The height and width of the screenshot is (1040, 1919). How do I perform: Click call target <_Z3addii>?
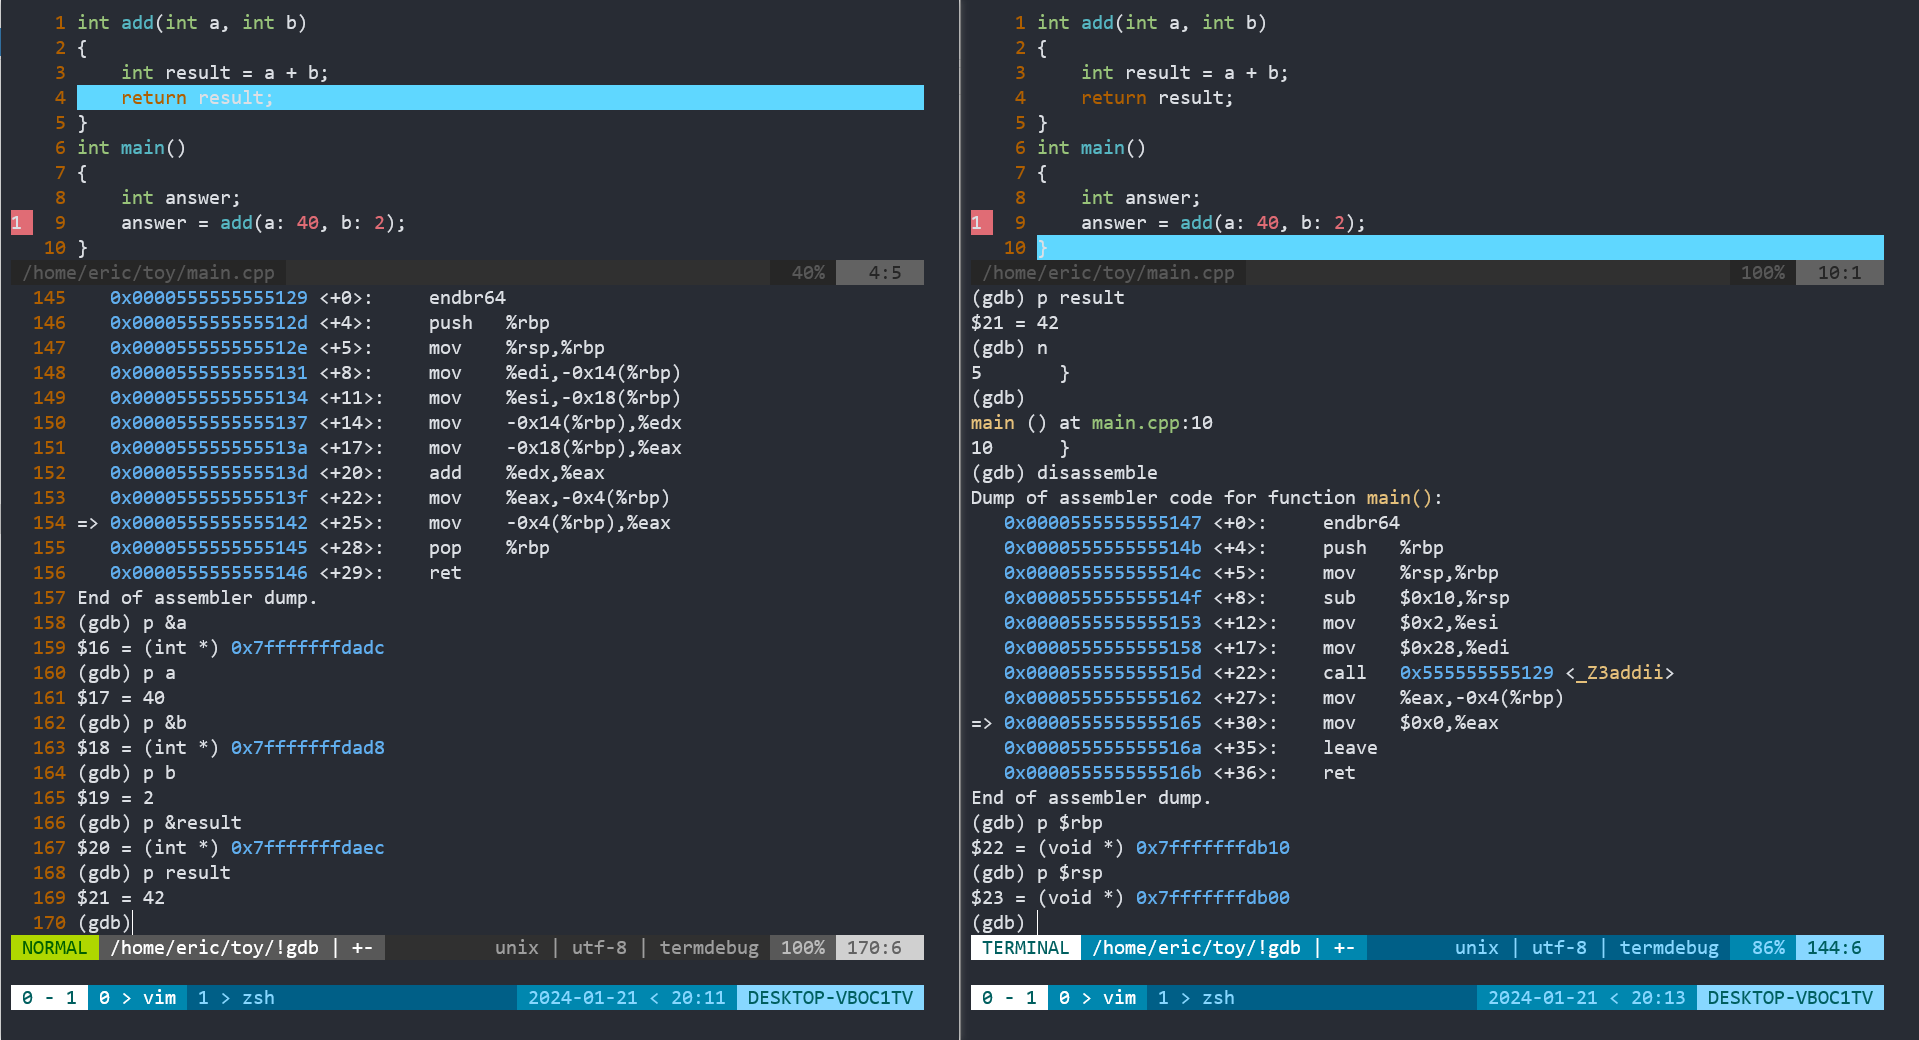coord(1620,673)
